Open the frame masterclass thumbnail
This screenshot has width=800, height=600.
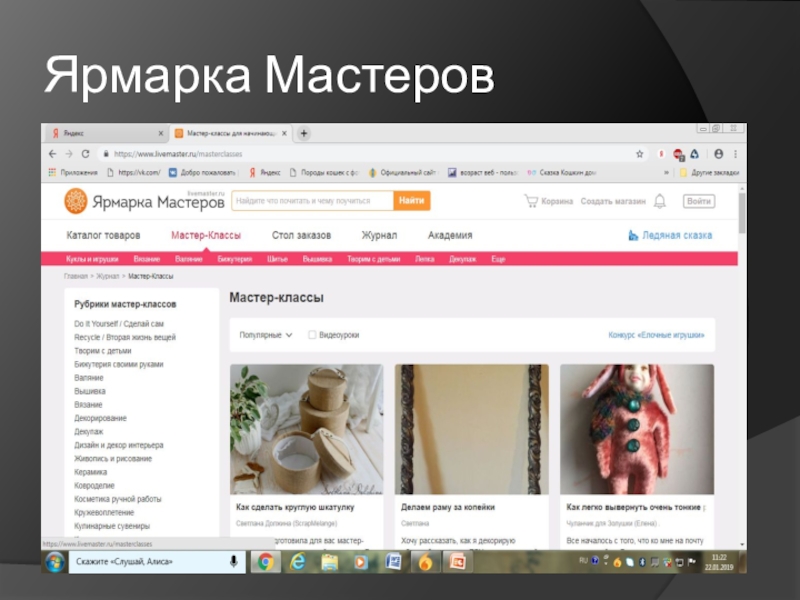[x=471, y=429]
